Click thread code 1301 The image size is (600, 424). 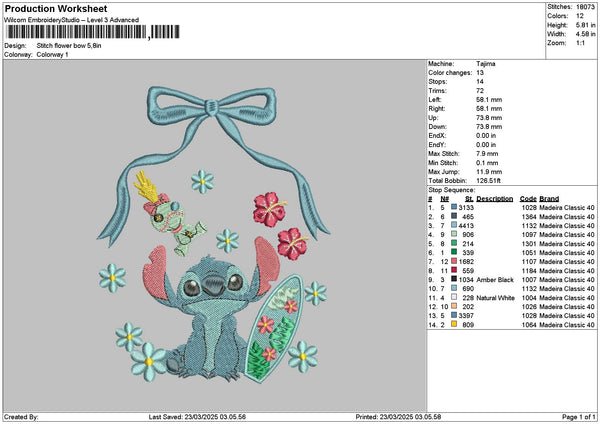pos(529,244)
